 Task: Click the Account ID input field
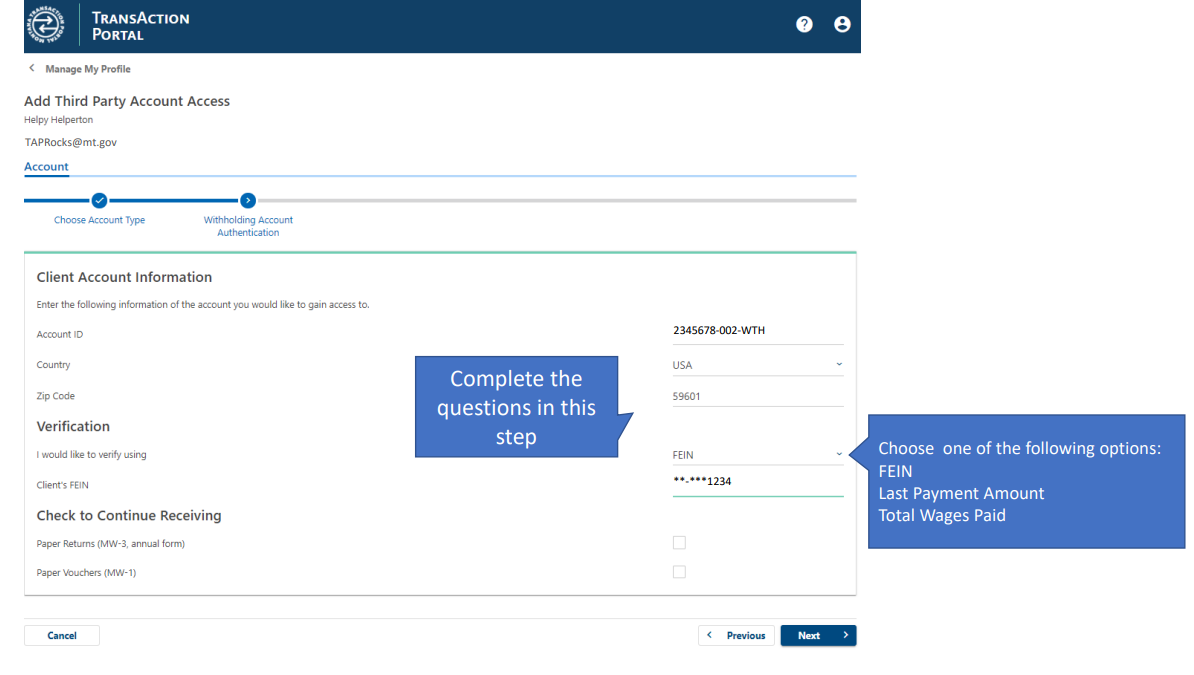(756, 331)
